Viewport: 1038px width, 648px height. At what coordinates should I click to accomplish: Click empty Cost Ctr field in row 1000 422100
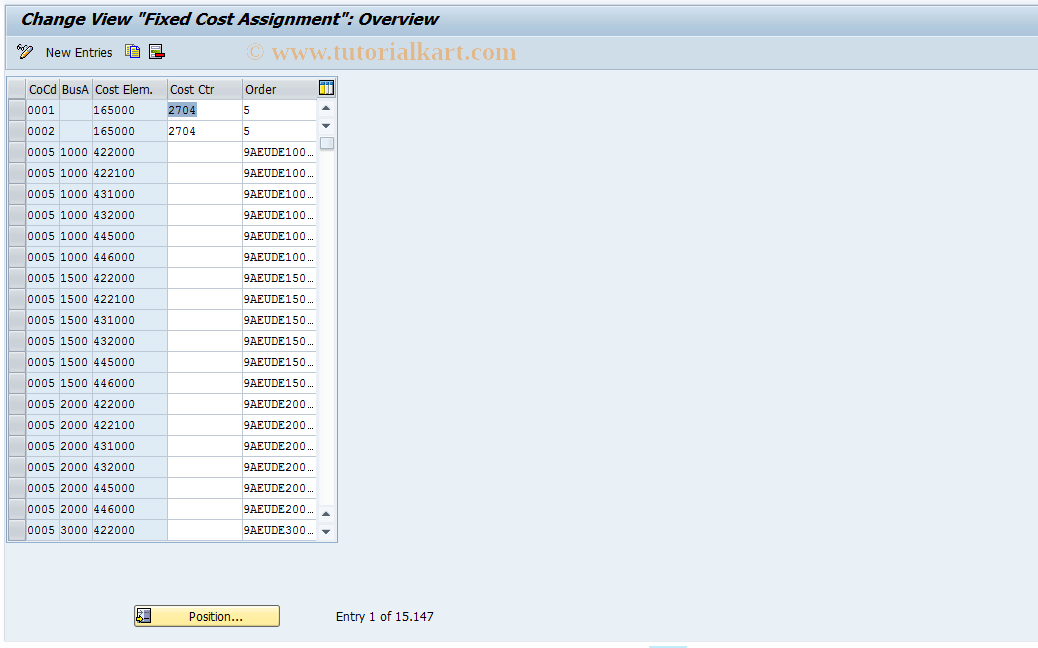click(205, 173)
